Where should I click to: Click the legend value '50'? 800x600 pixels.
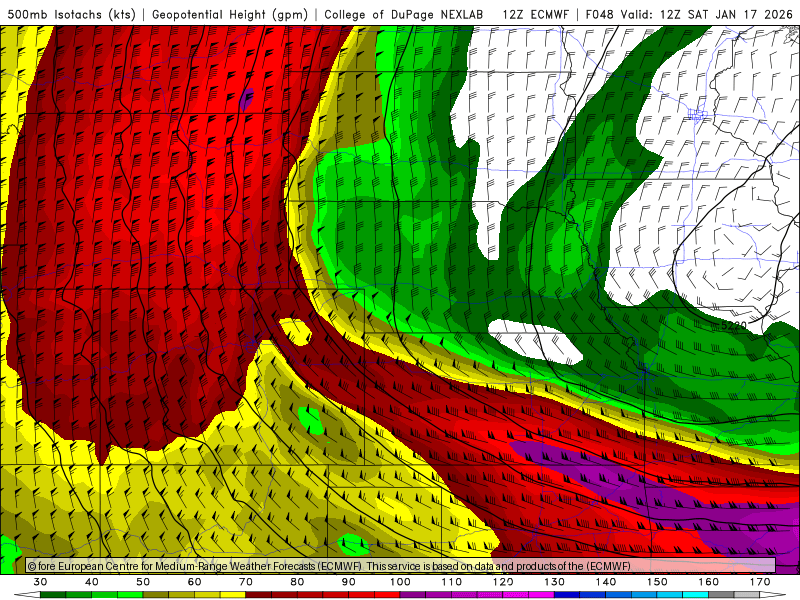click(143, 582)
